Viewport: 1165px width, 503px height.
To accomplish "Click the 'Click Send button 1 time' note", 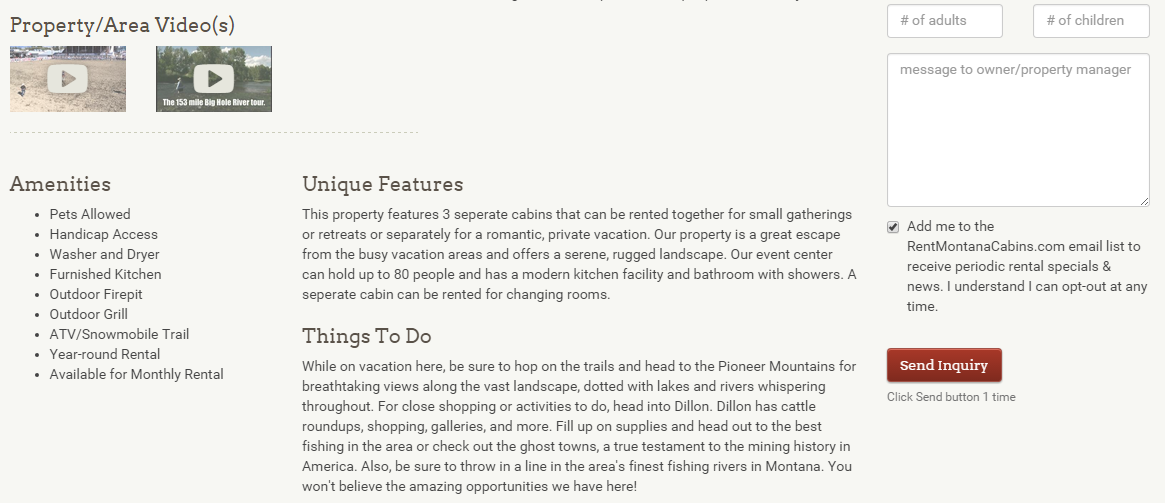I will (x=951, y=397).
